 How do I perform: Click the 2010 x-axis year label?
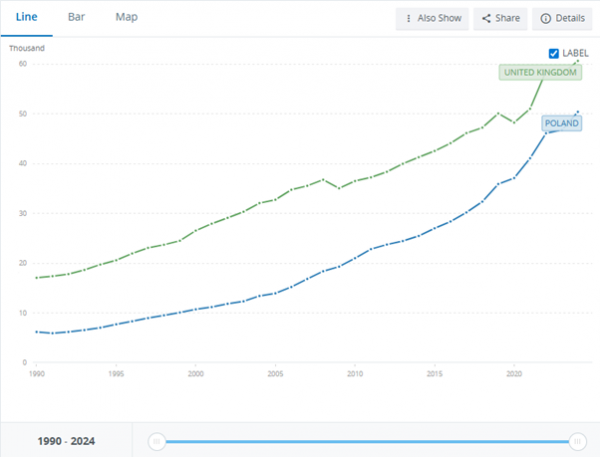(x=354, y=374)
